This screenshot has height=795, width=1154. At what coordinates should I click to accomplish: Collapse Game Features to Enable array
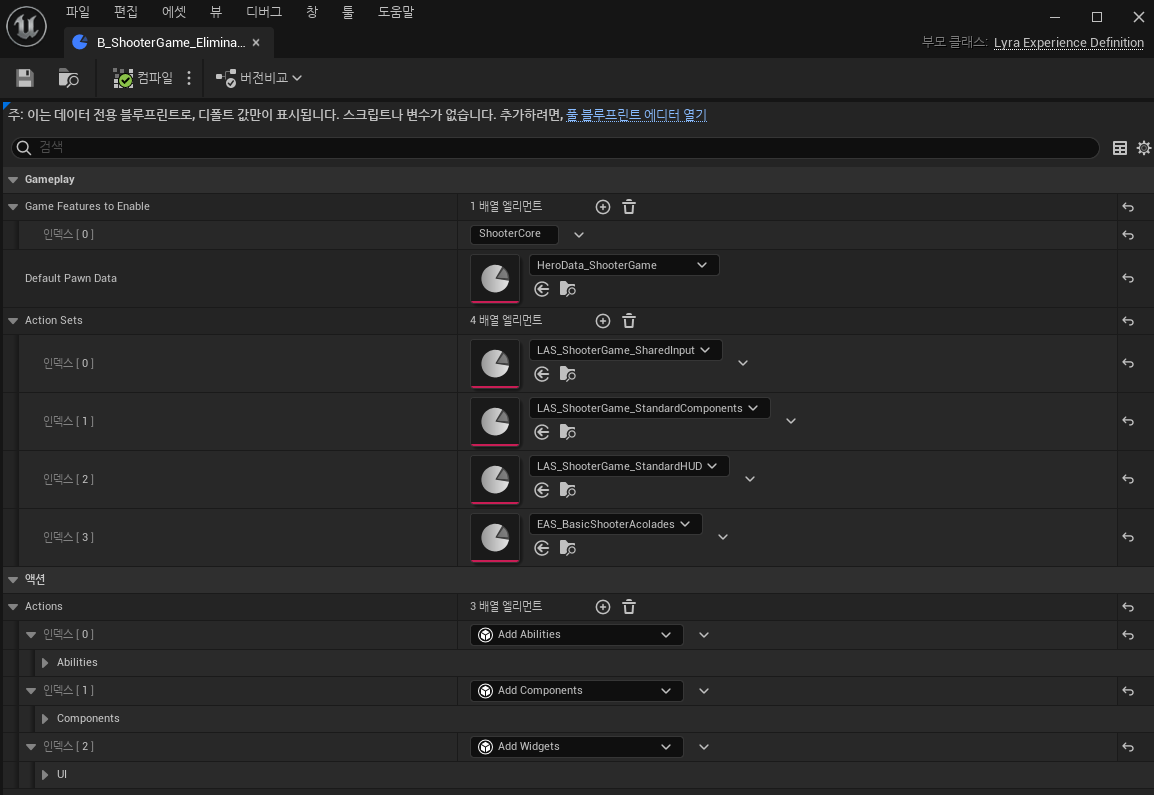[x=13, y=207]
